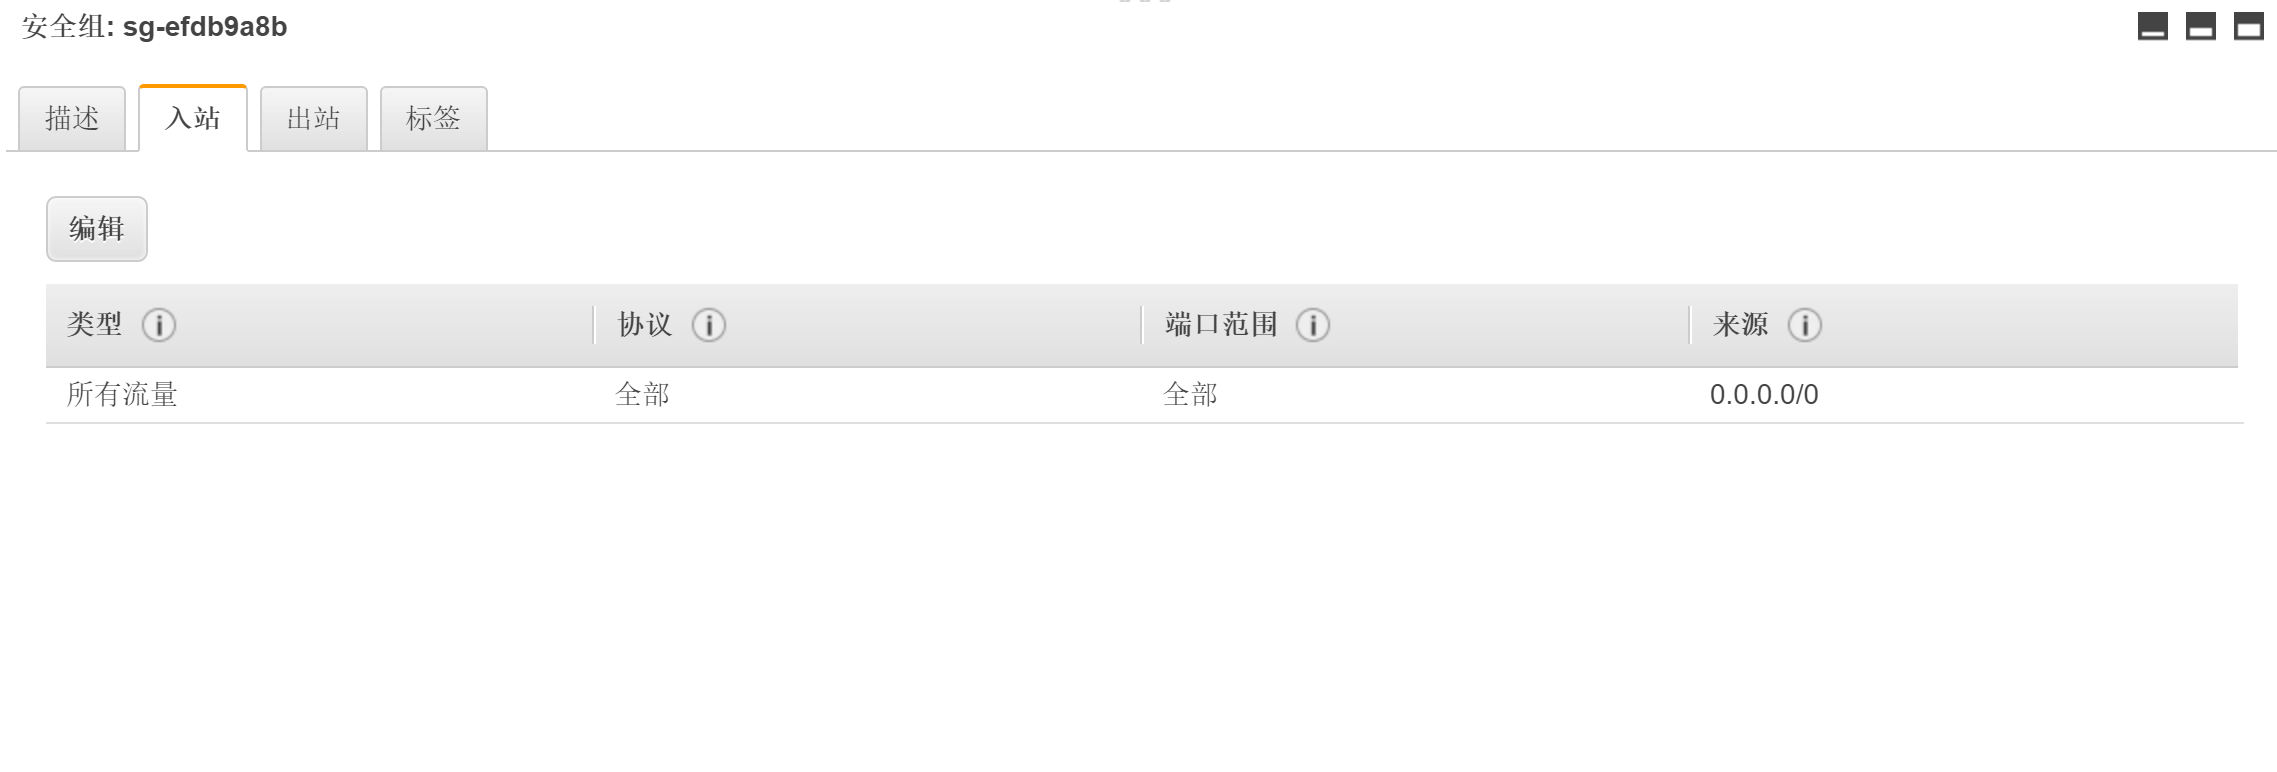2277x772 pixels.
Task: Click the 全部 value under 端口范围
Action: click(x=1190, y=395)
